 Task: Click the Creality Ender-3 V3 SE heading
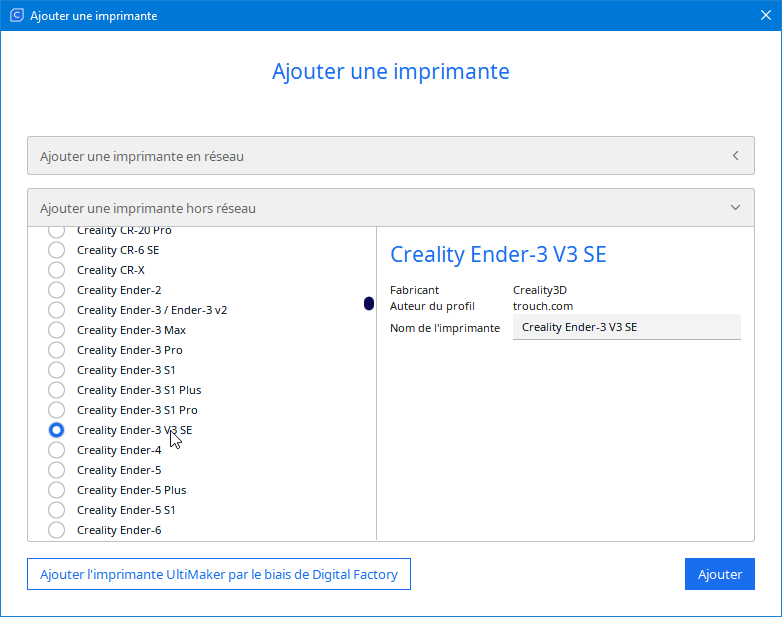pyautogui.click(x=498, y=254)
